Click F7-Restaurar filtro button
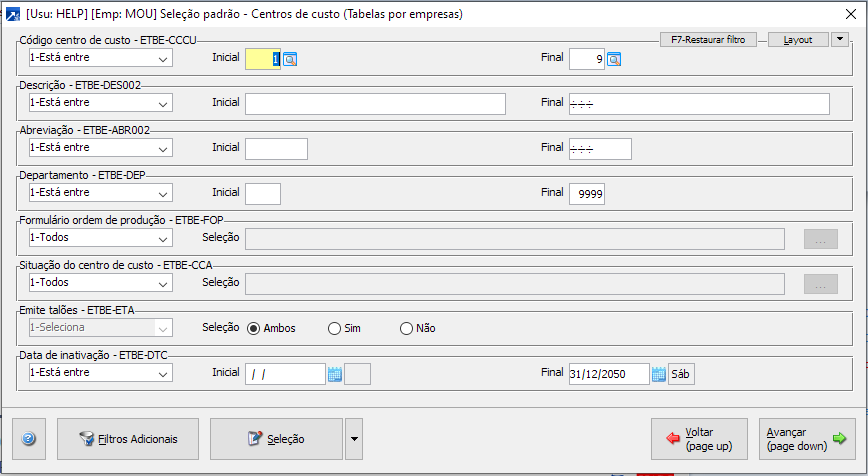Screen dimensions: 868x476 [708, 39]
